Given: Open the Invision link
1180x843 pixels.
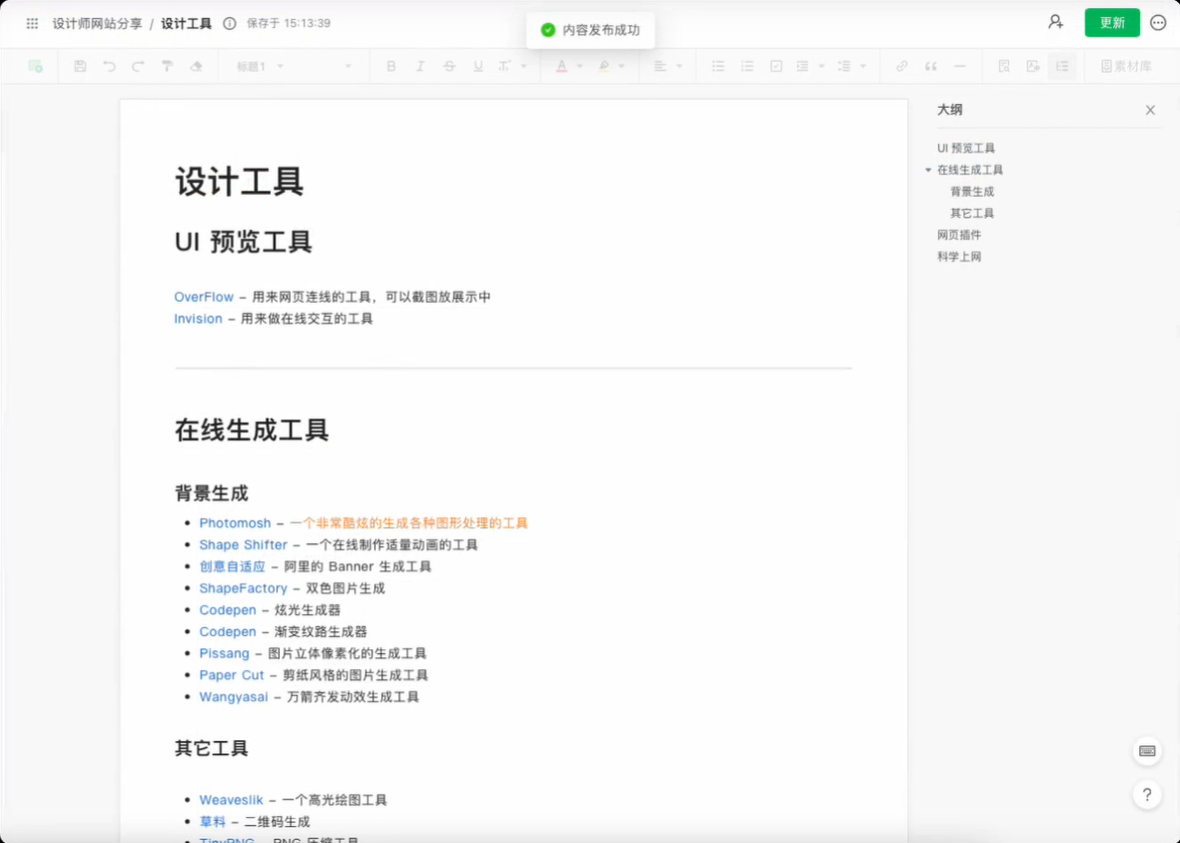Looking at the screenshot, I should pyautogui.click(x=198, y=319).
